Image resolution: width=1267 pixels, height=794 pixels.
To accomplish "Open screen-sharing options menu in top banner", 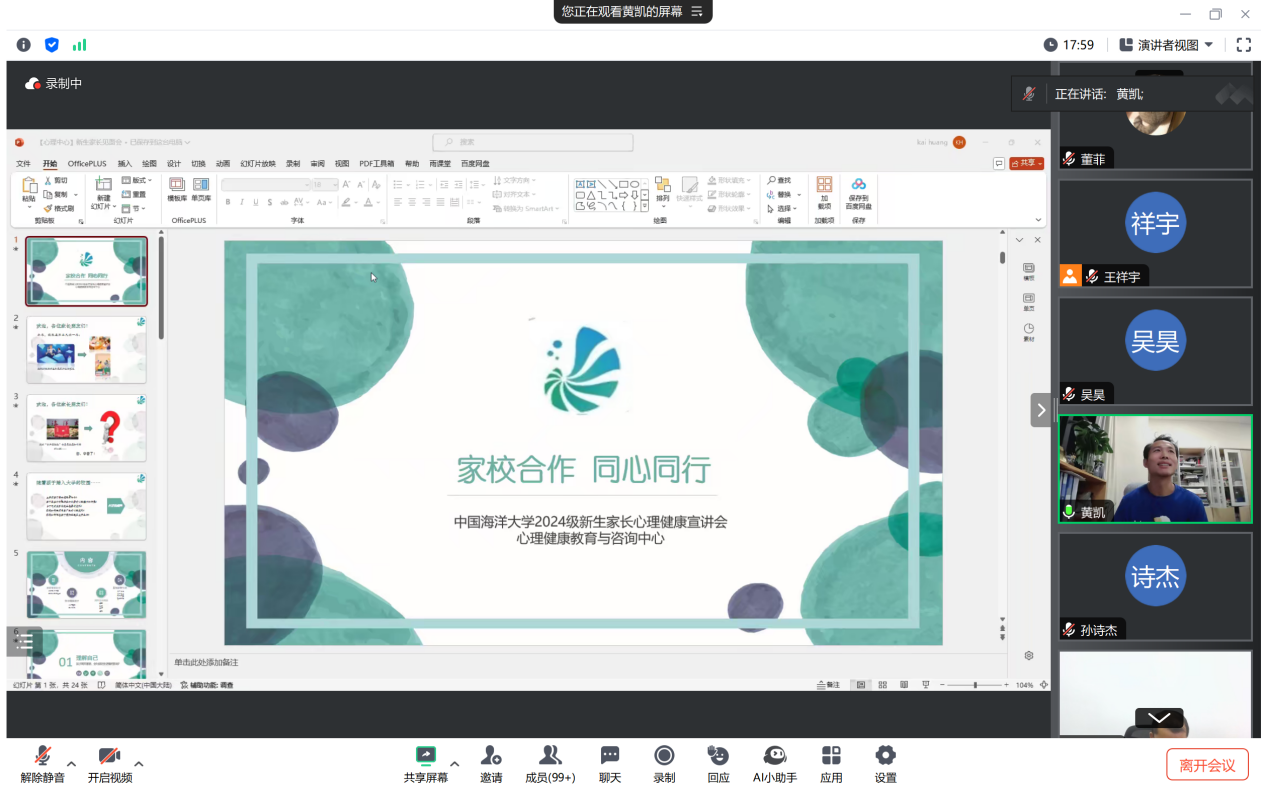I will [x=697, y=12].
